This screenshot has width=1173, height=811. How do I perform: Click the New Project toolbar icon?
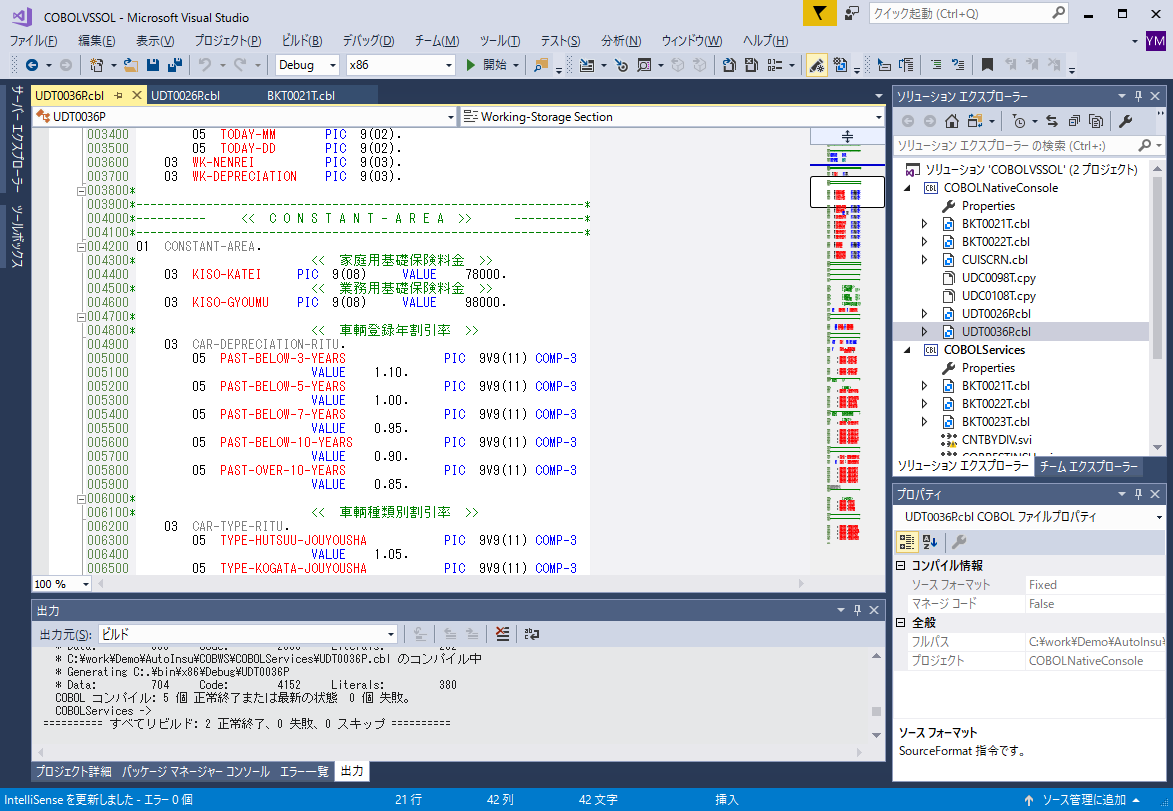pyautogui.click(x=96, y=65)
